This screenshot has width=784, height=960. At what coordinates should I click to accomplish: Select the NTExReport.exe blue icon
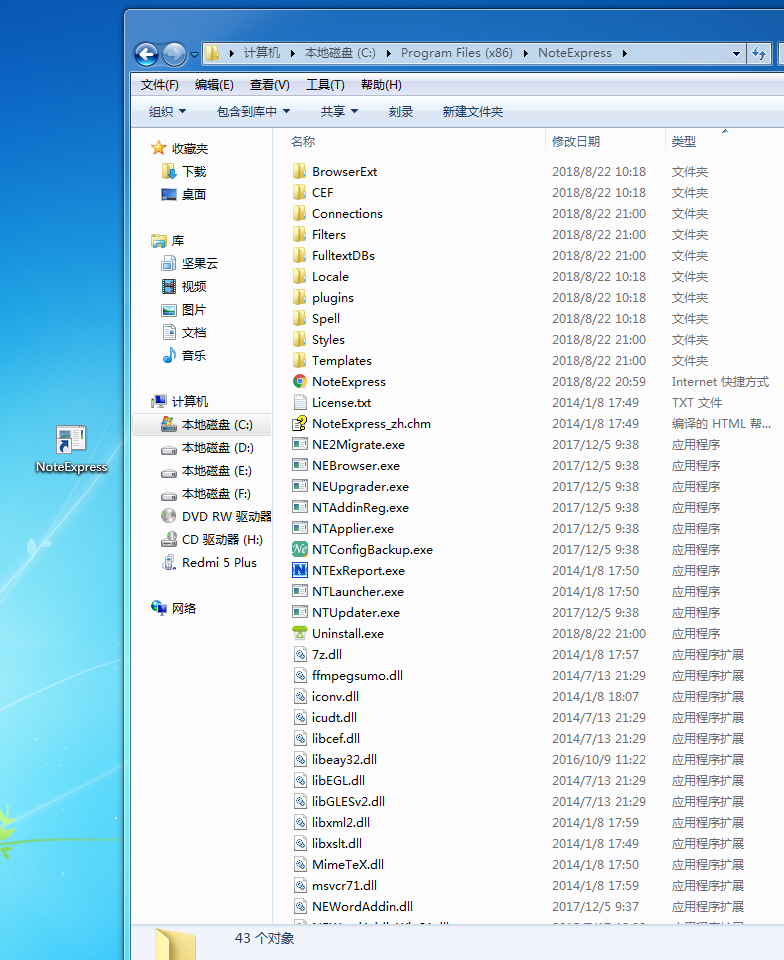tap(299, 570)
